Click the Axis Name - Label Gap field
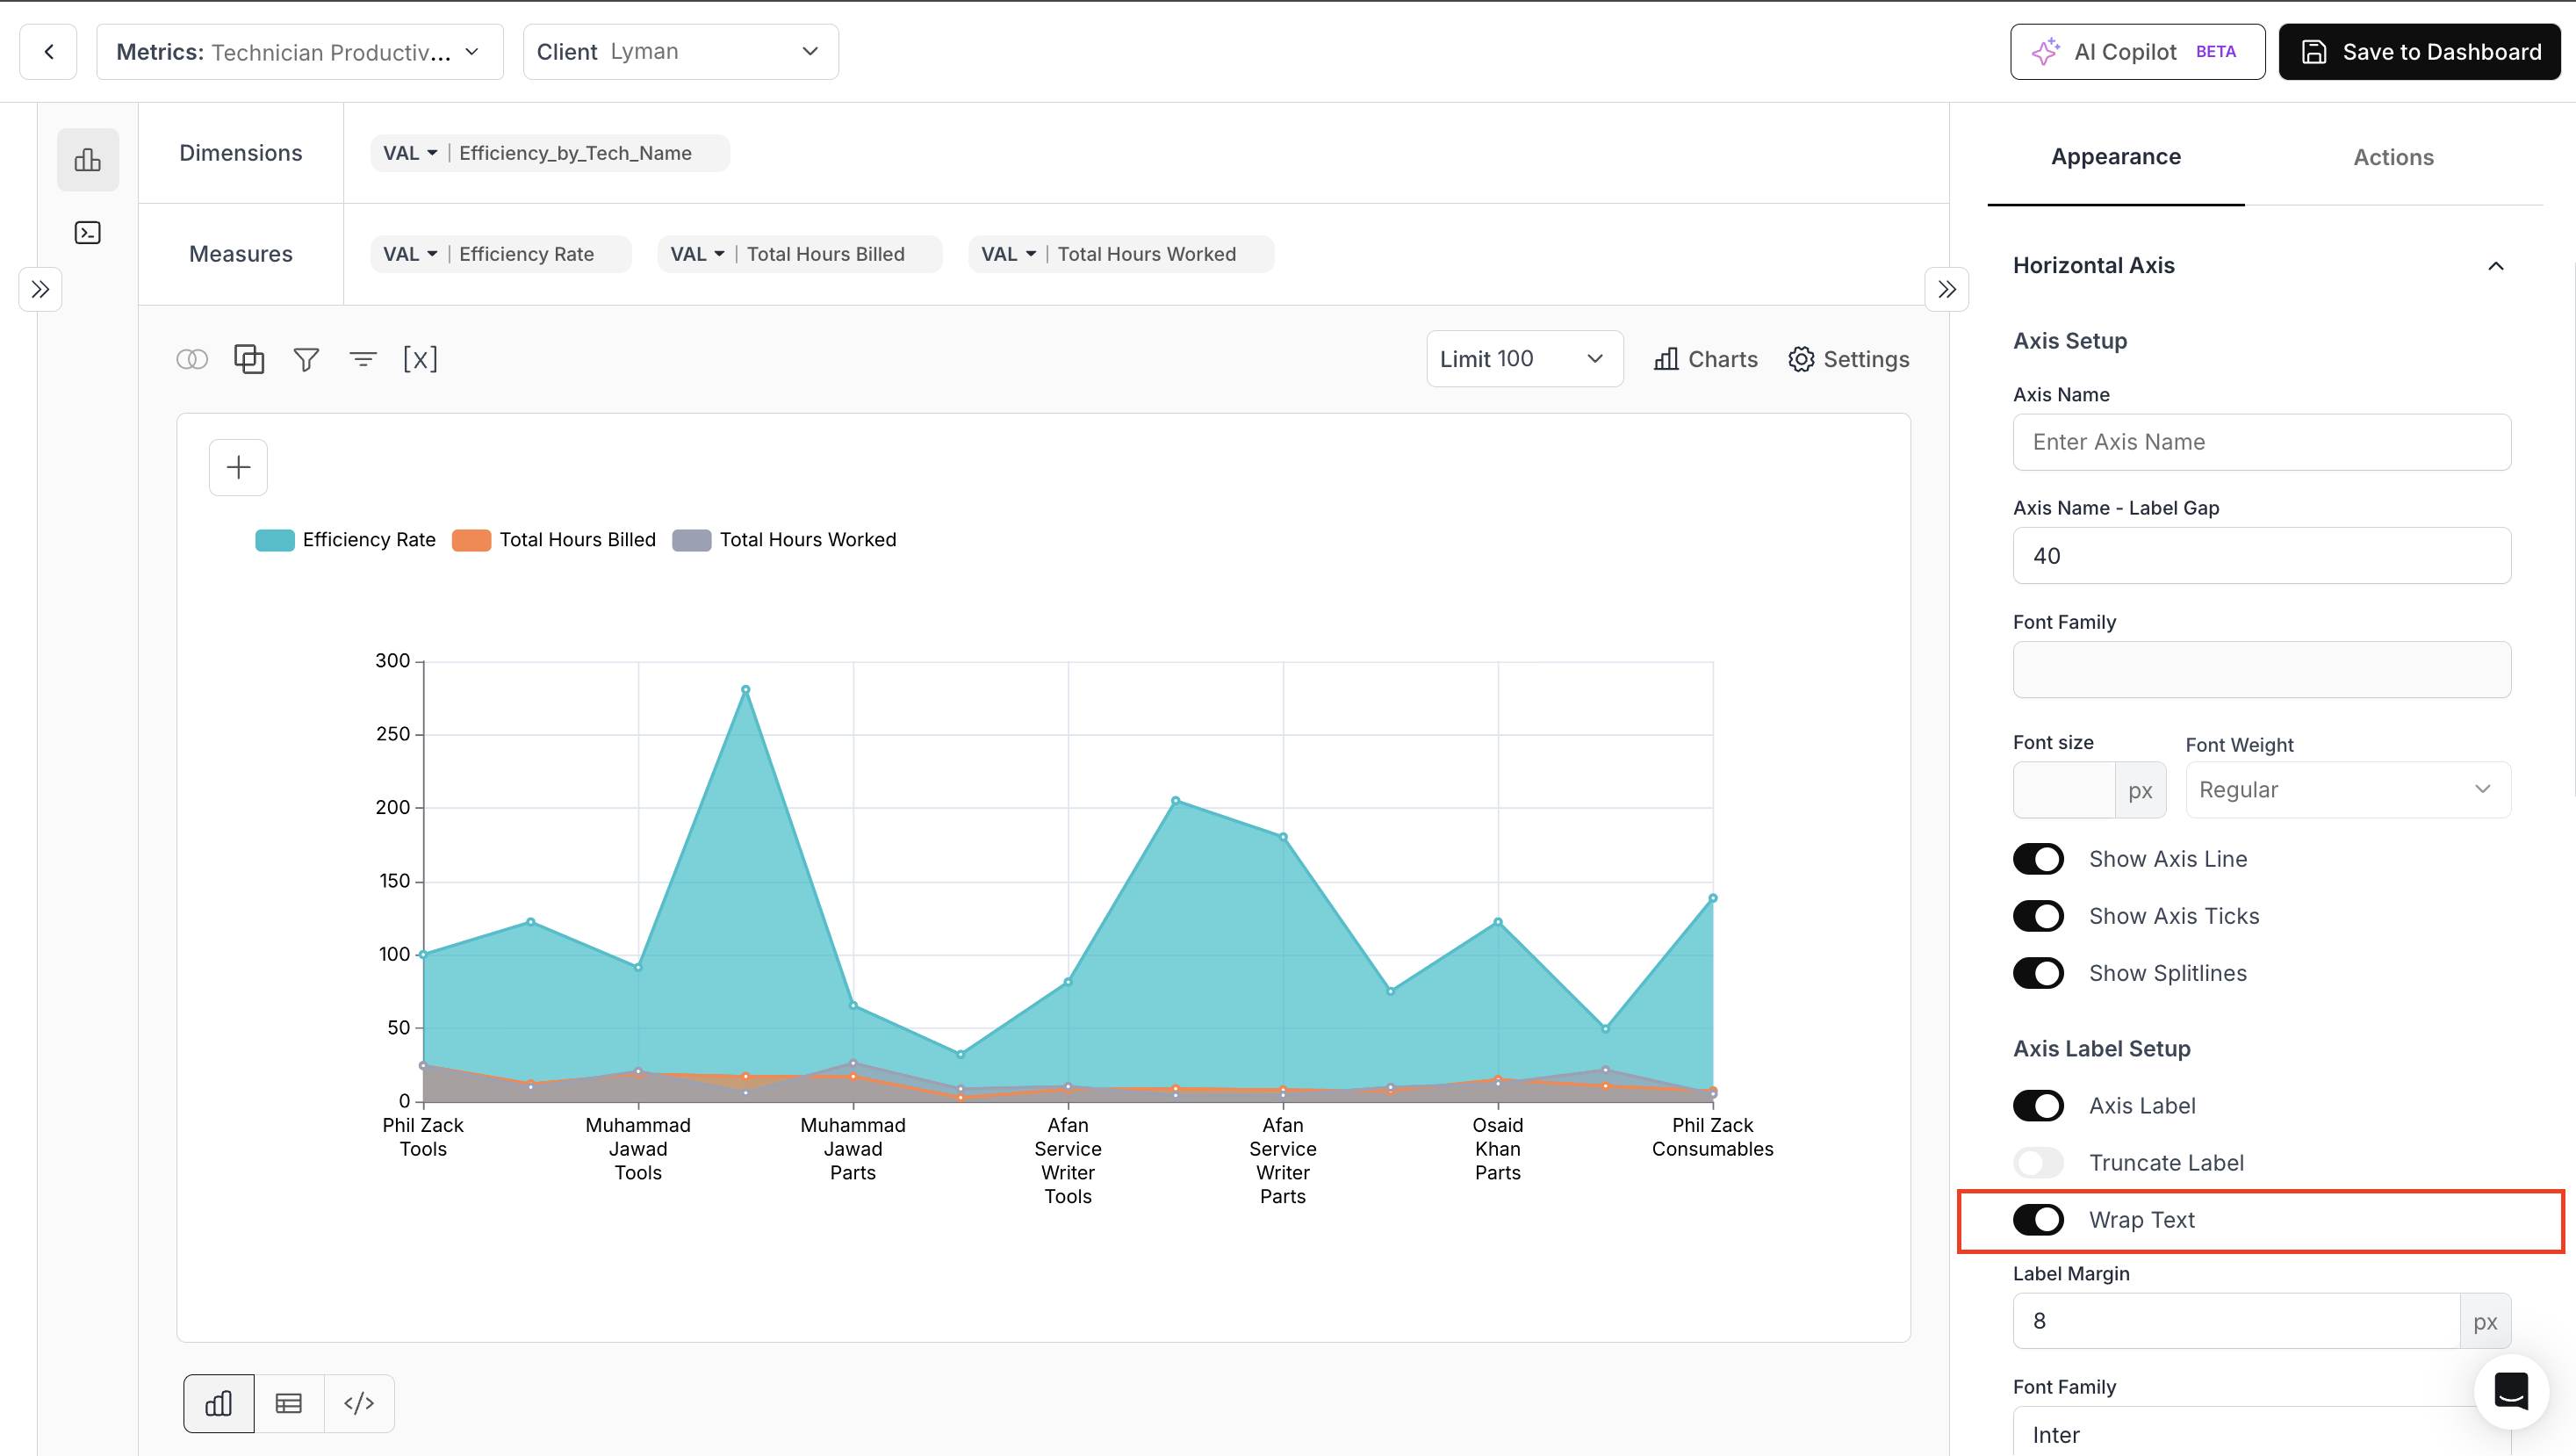 tap(2262, 556)
